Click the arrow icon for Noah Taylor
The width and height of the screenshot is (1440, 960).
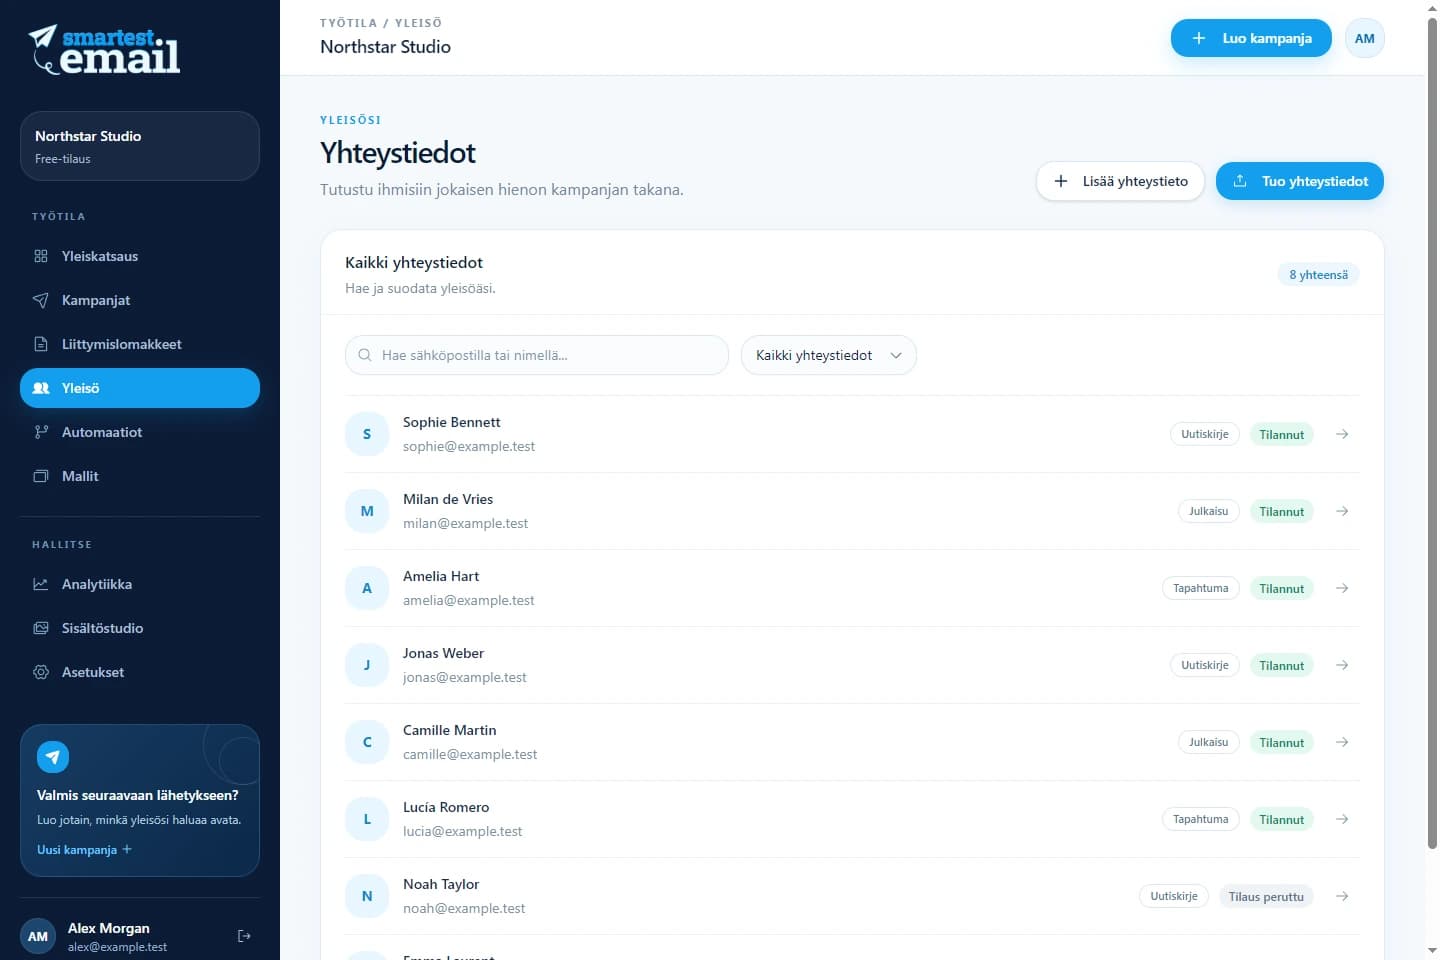pyautogui.click(x=1342, y=896)
